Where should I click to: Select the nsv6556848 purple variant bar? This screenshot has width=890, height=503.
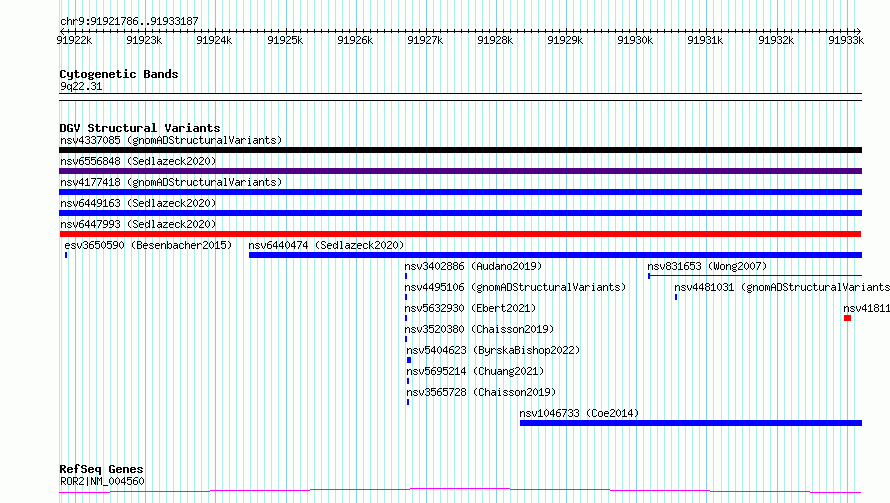tap(460, 171)
